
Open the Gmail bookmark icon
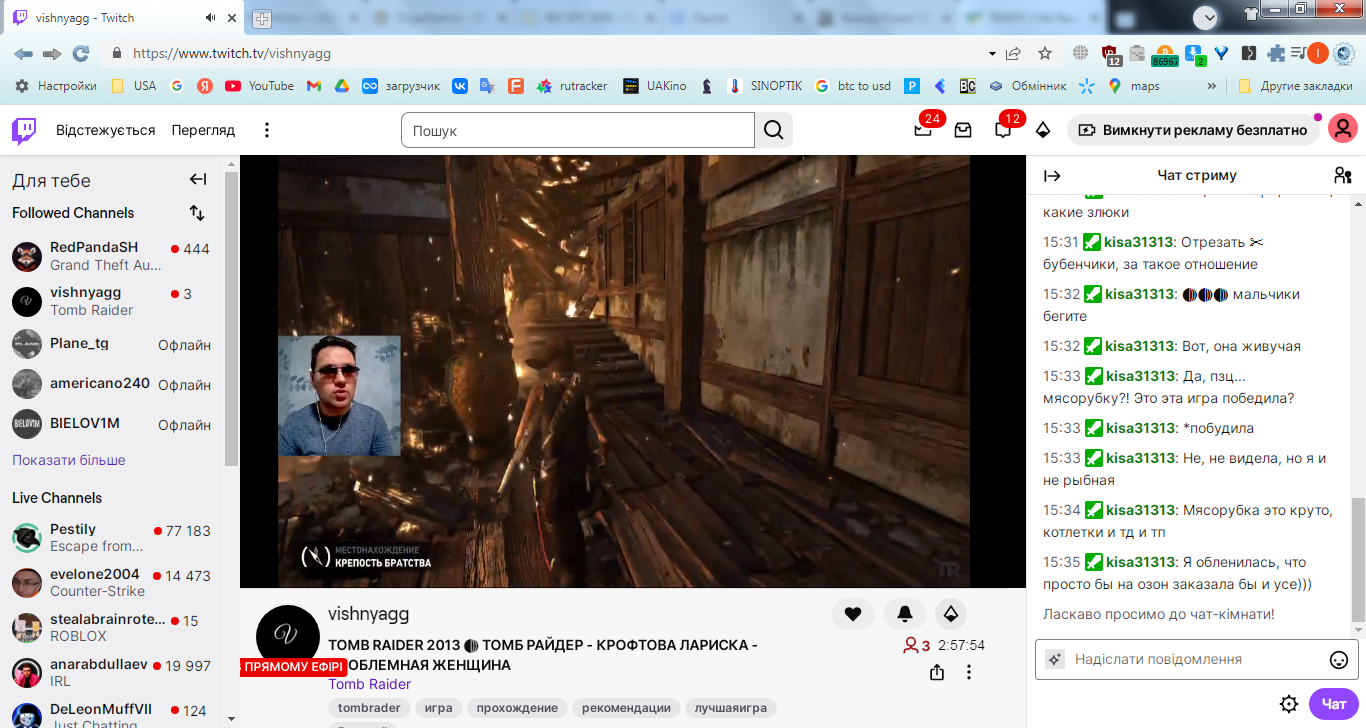click(313, 86)
